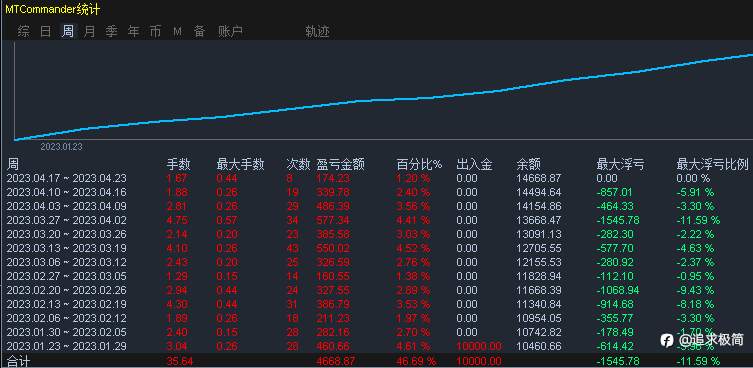Switch to the 综 summary tab
Viewport: 753px width, 368px height.
pos(24,32)
